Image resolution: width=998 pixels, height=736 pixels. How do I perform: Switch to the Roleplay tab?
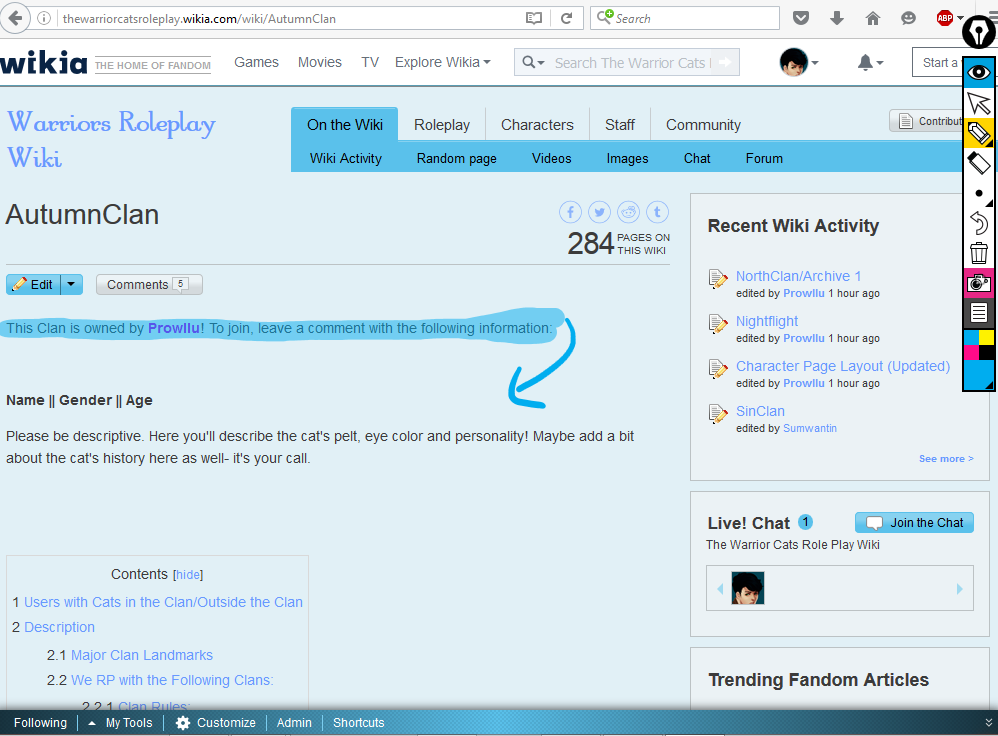click(442, 125)
